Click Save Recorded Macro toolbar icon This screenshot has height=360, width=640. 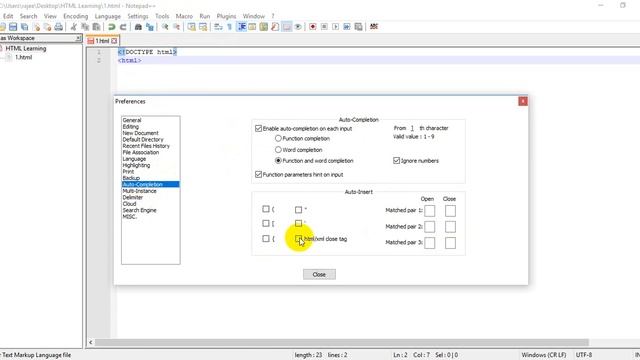(358, 27)
